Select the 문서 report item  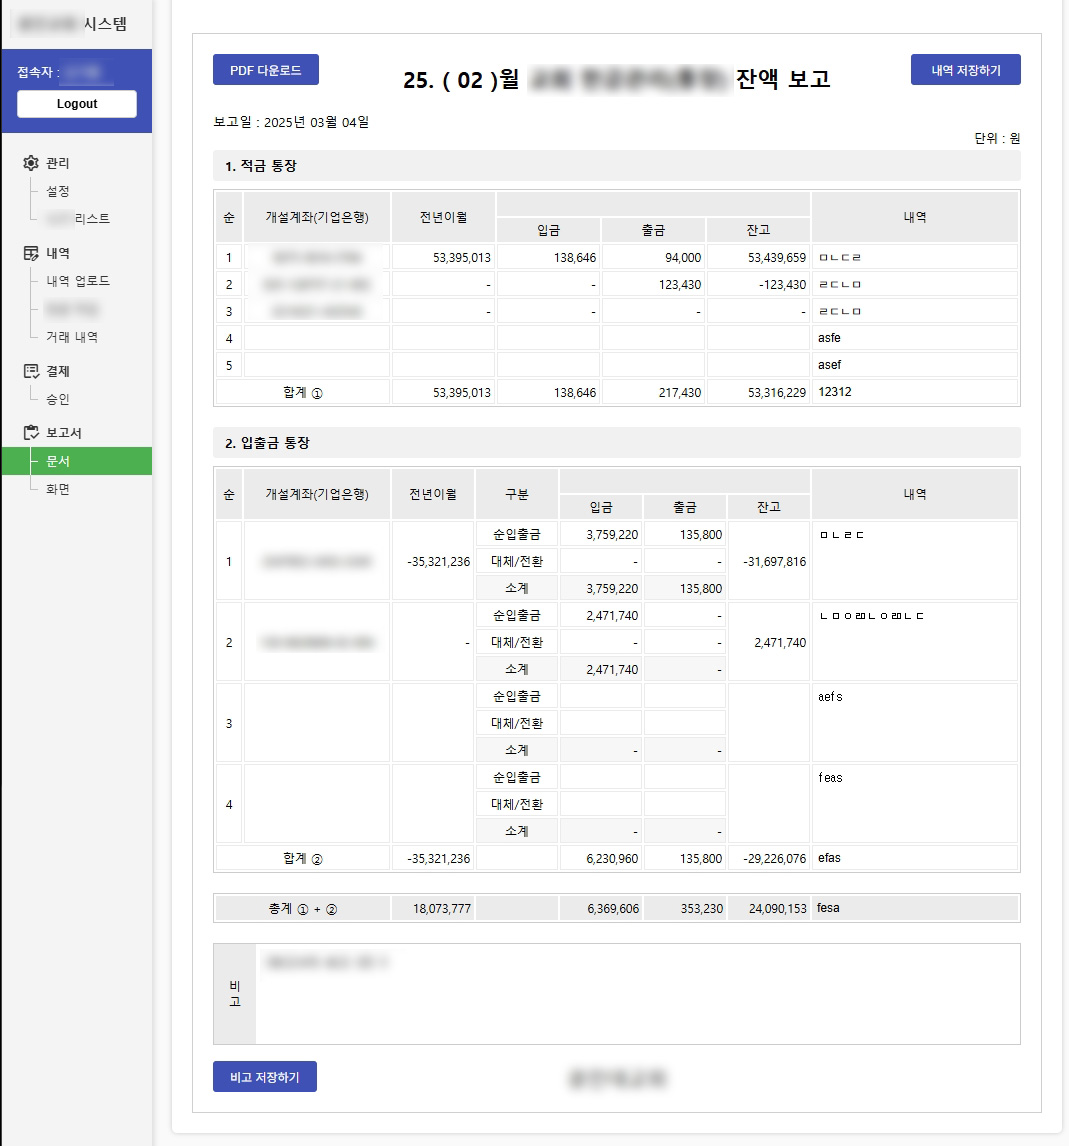(x=56, y=461)
